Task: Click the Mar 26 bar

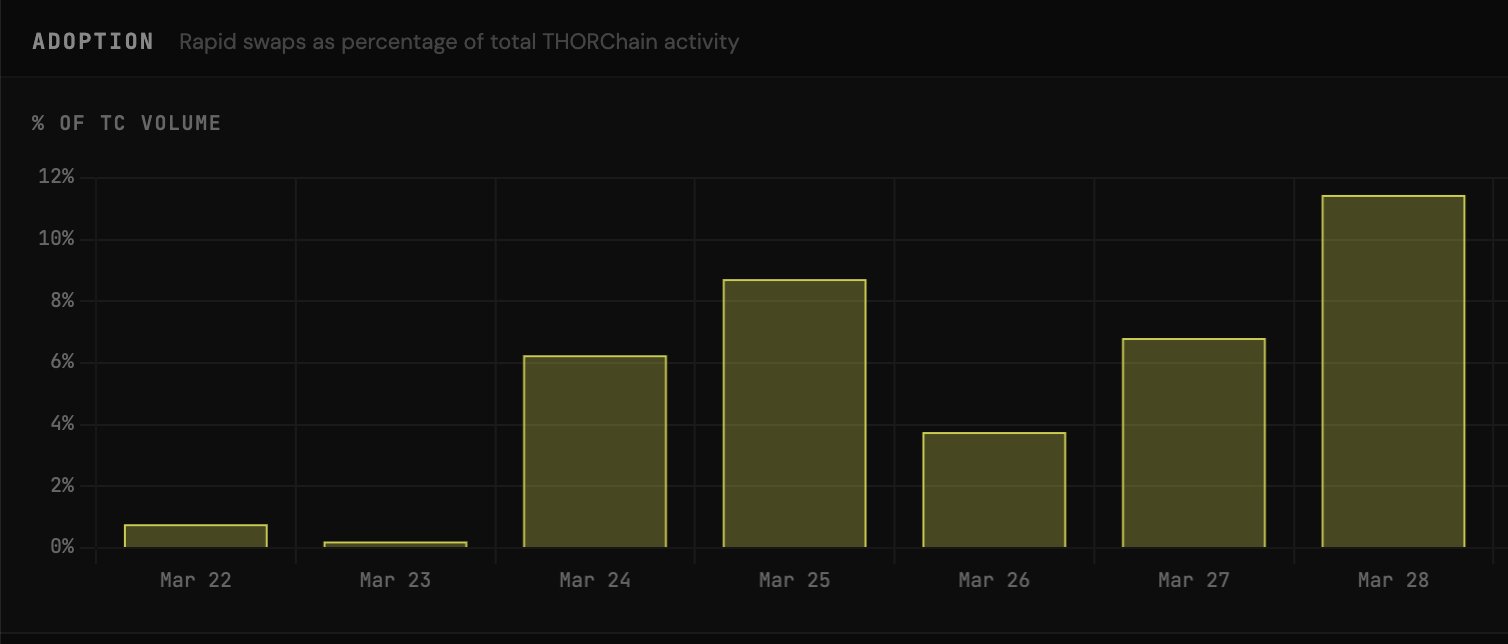Action: point(994,490)
